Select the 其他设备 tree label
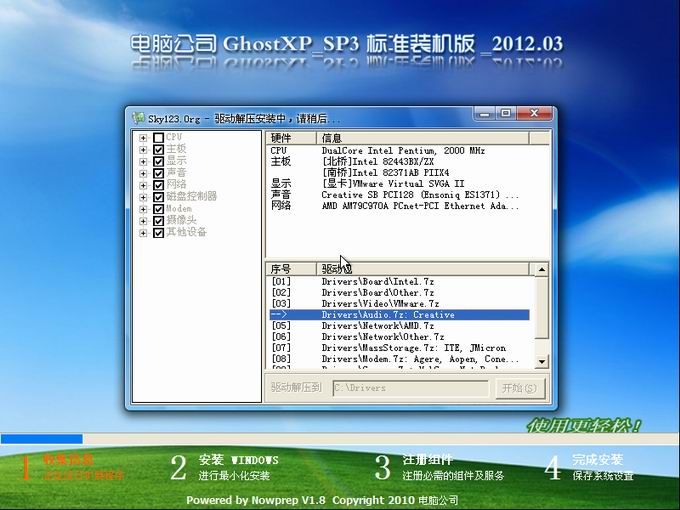The height and width of the screenshot is (510, 680). click(x=186, y=233)
